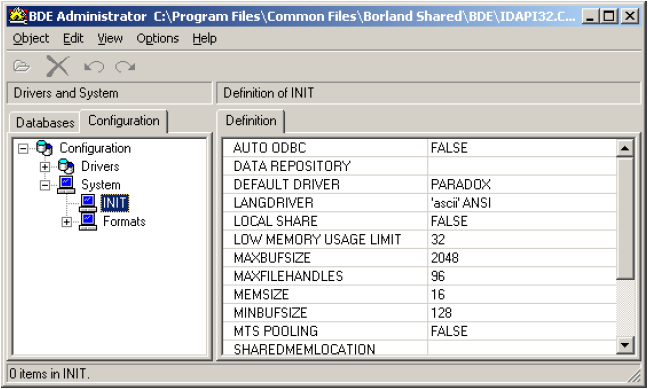Switch to the Databases tab

click(45, 122)
